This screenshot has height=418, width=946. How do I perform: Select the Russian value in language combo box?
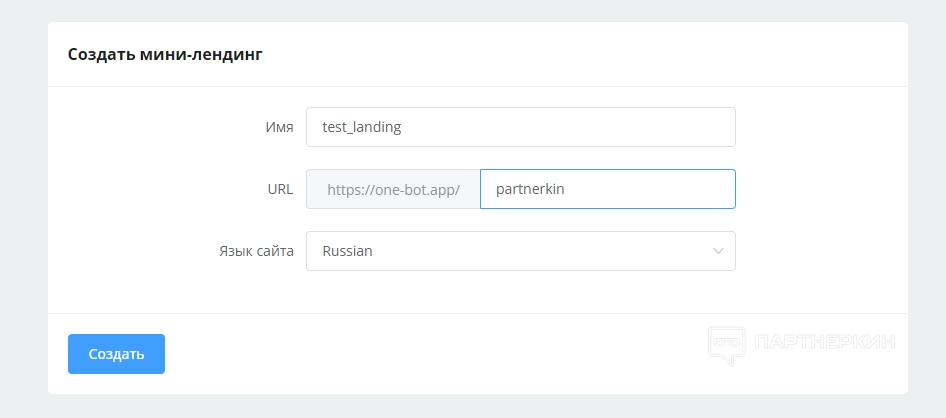point(347,251)
